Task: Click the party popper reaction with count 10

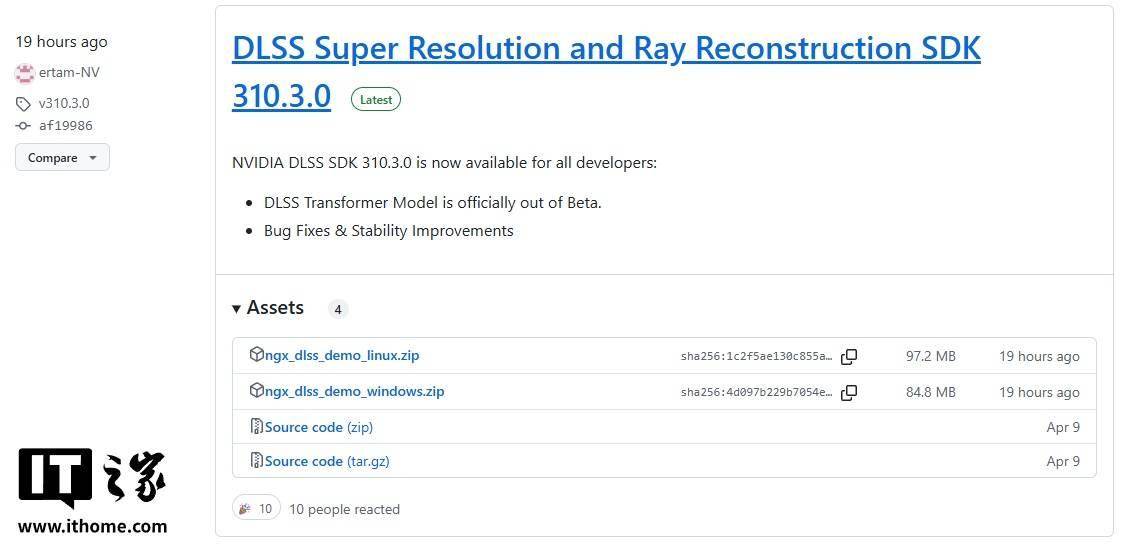Action: pyautogui.click(x=256, y=509)
